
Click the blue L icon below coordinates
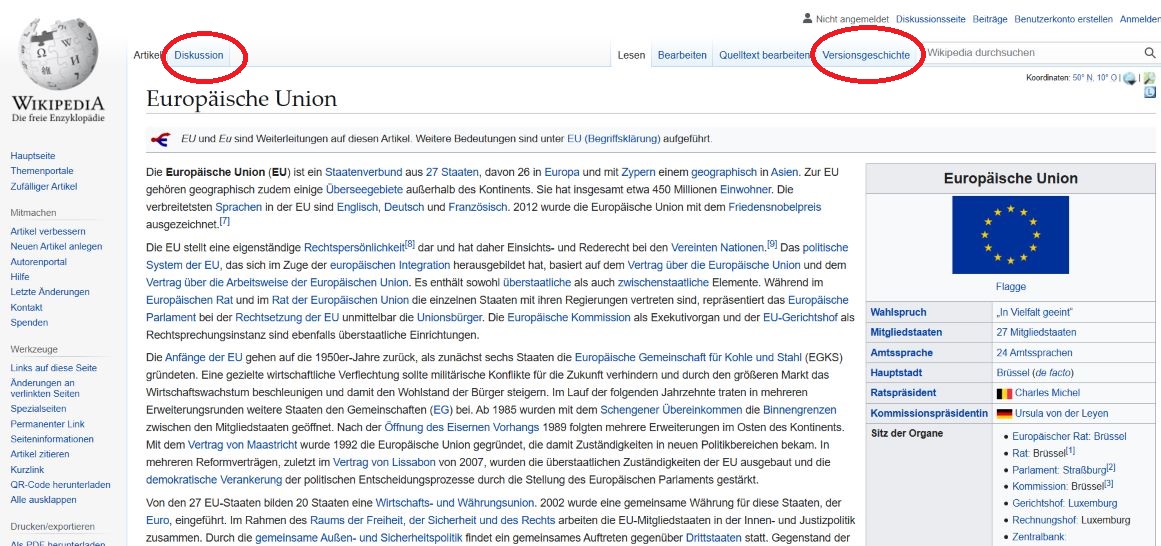(x=1150, y=92)
